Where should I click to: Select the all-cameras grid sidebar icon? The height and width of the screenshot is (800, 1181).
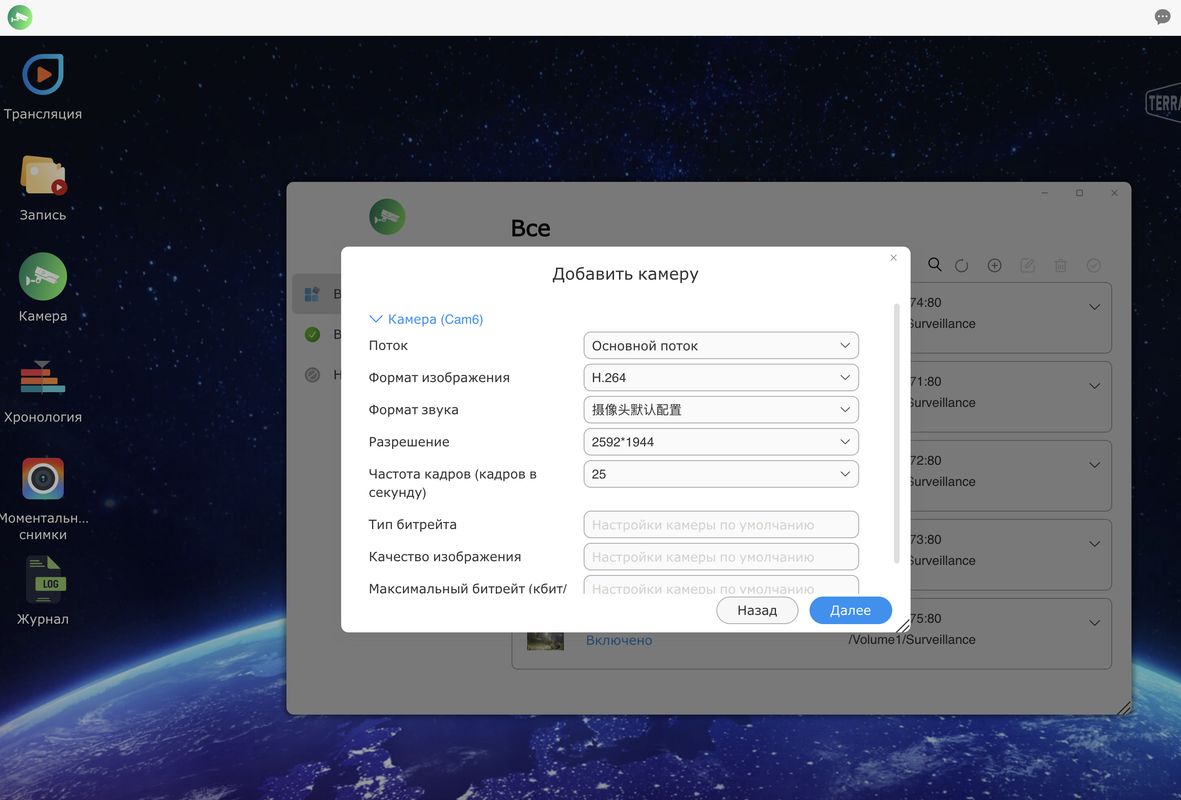coord(312,294)
